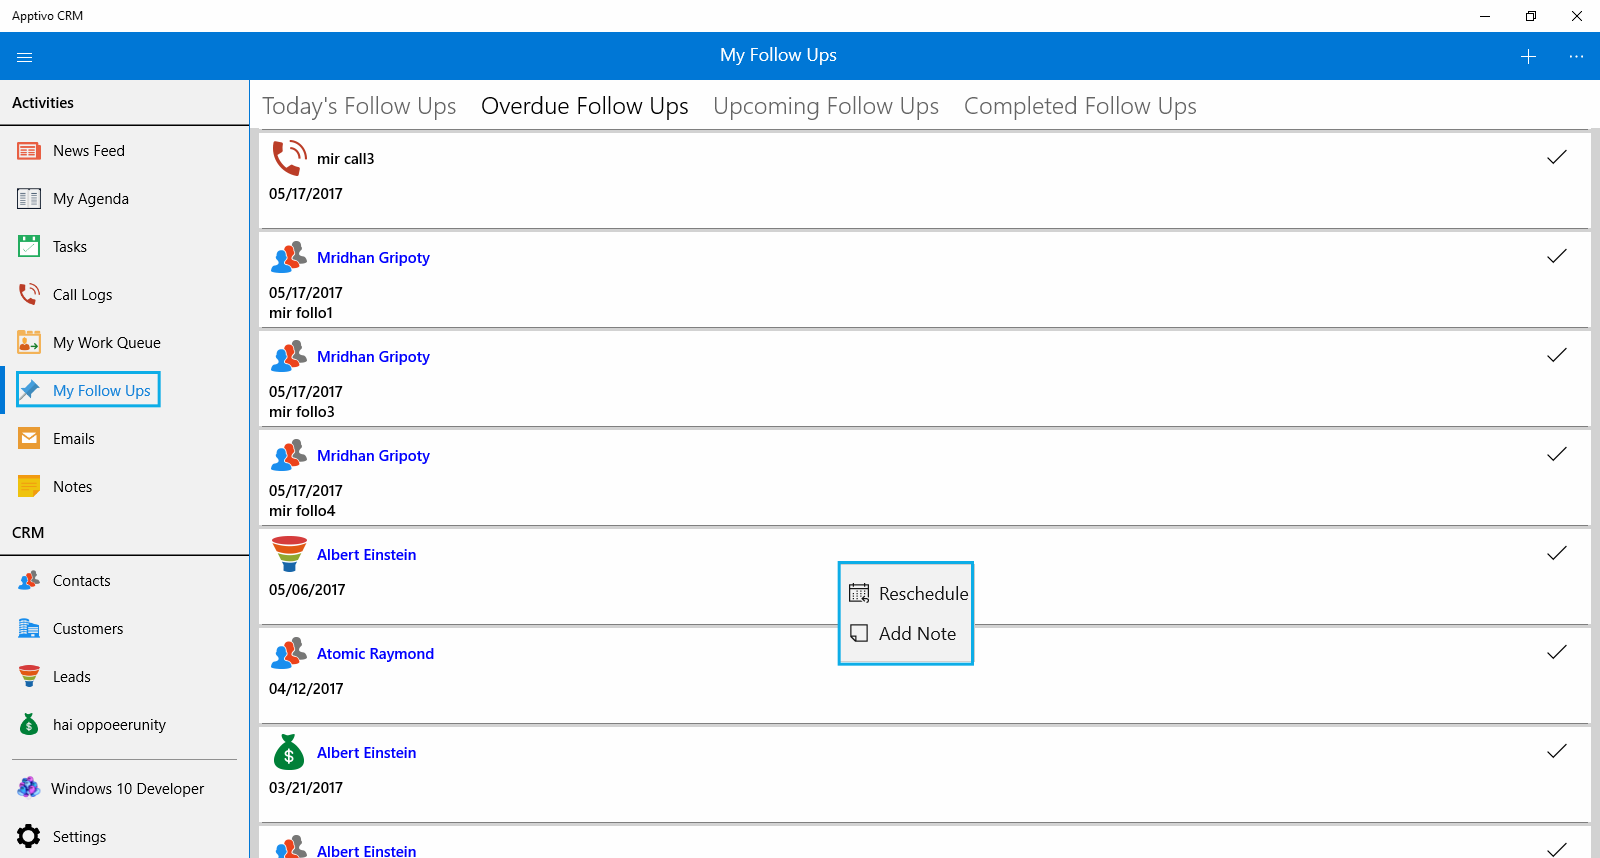
Task: Open My Work Queue
Action: [106, 343]
